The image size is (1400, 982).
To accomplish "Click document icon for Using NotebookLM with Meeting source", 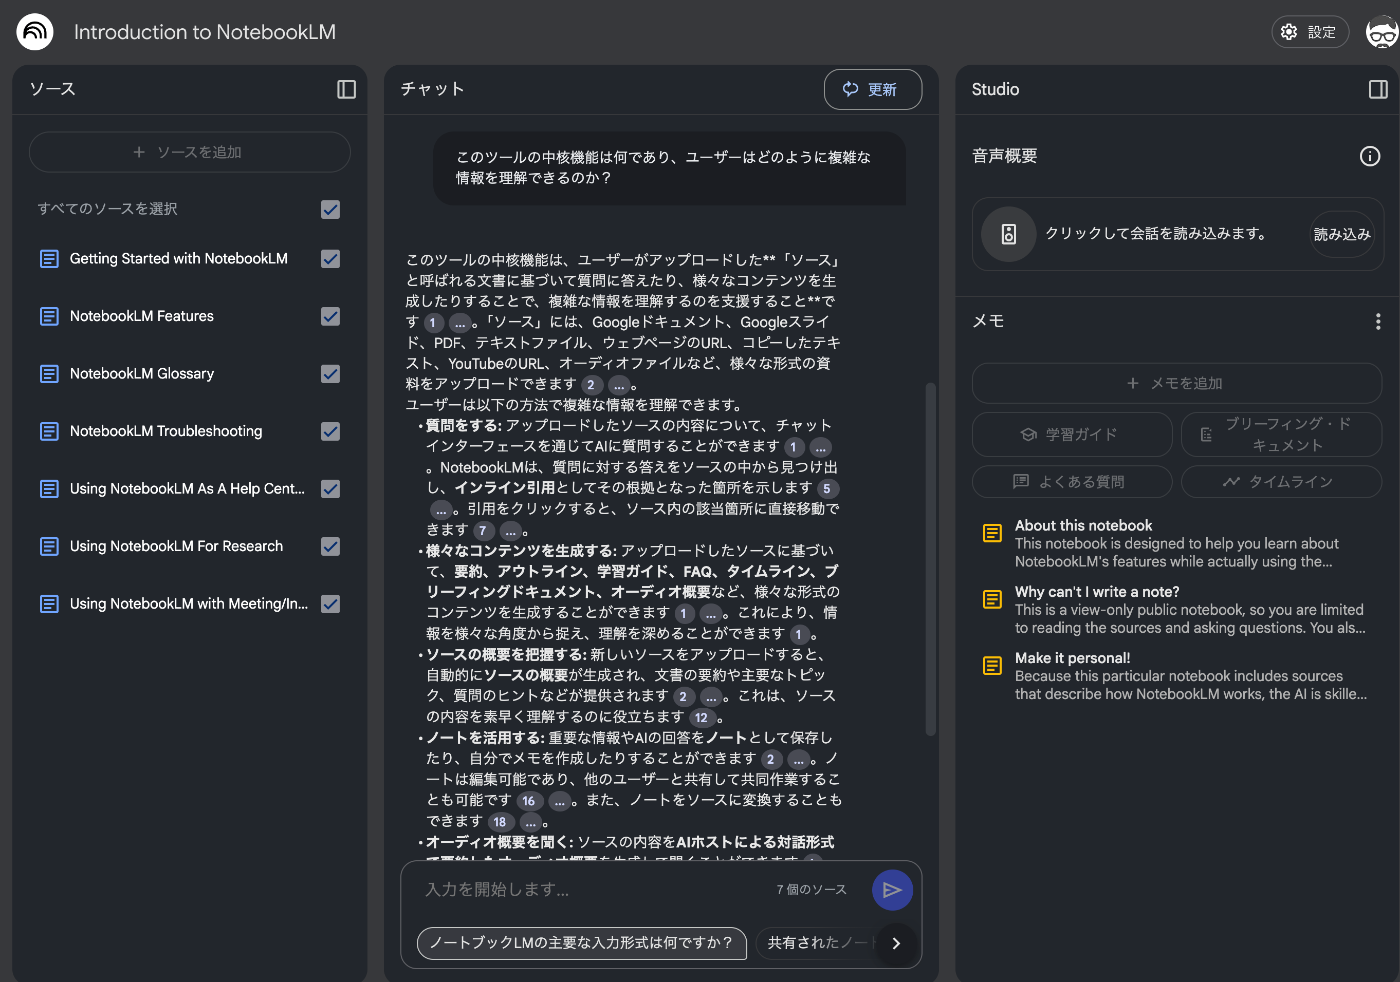I will point(49,604).
